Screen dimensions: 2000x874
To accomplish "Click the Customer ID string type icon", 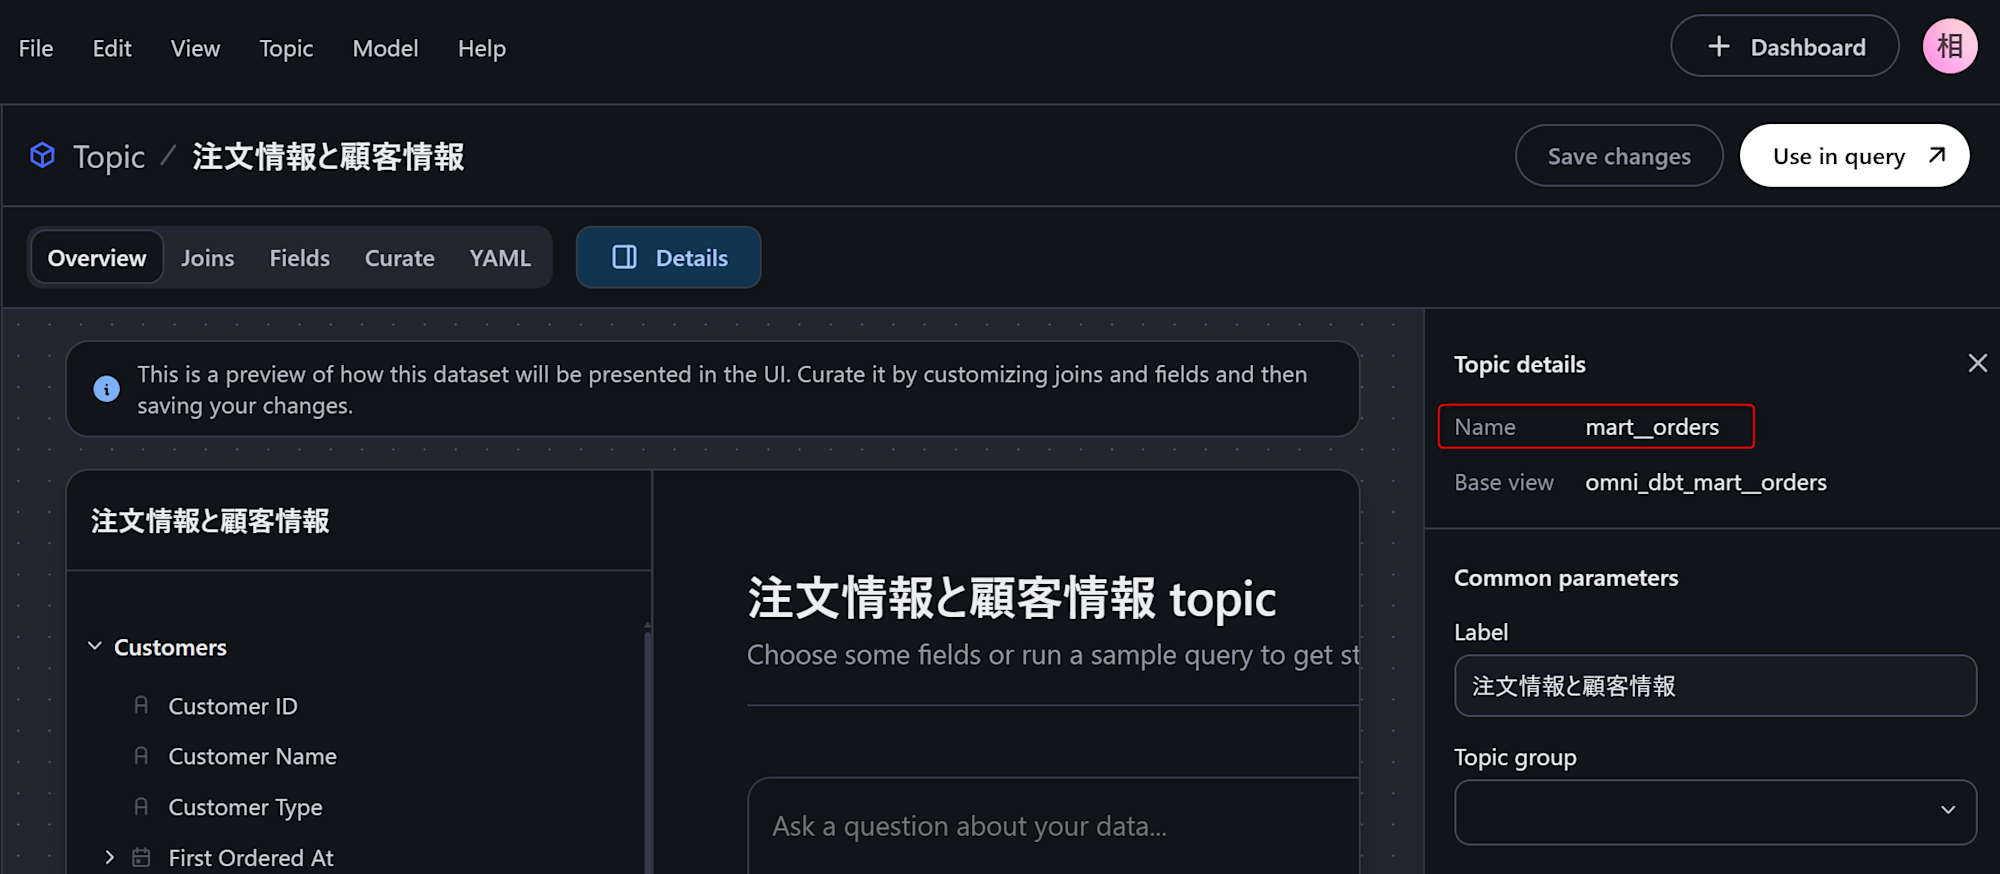I will click(141, 706).
